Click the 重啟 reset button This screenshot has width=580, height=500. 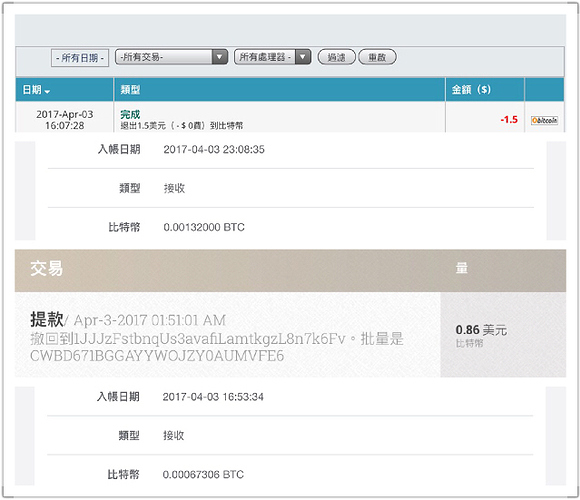point(377,57)
